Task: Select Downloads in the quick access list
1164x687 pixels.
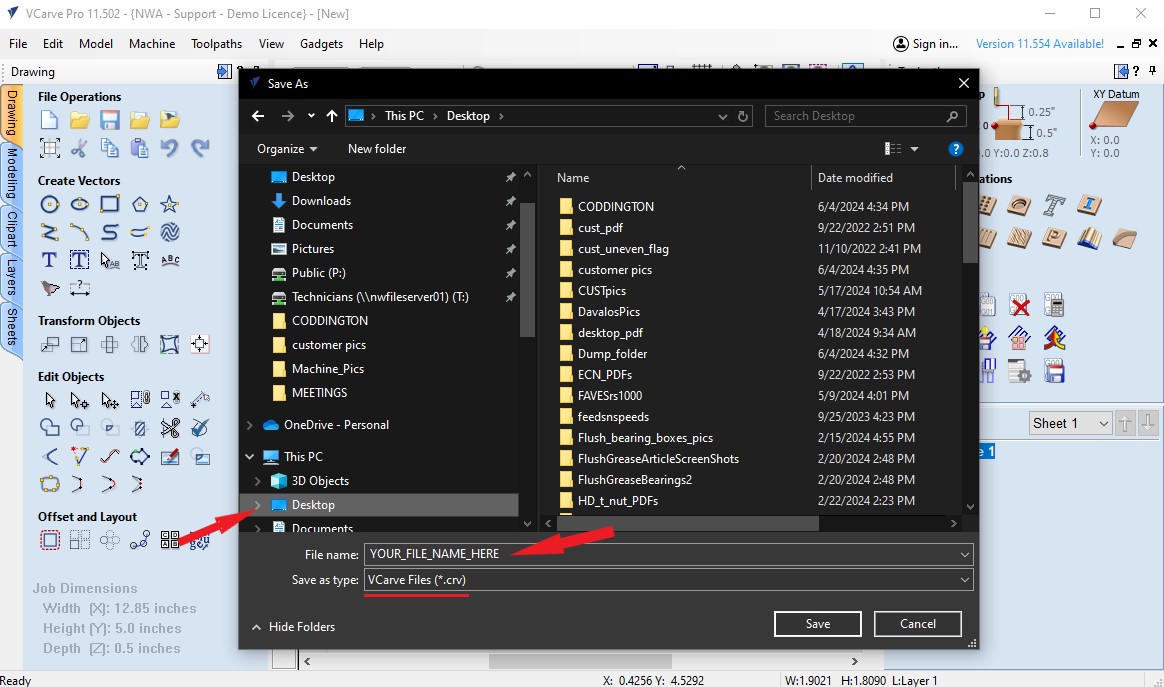Action: pyautogui.click(x=321, y=201)
